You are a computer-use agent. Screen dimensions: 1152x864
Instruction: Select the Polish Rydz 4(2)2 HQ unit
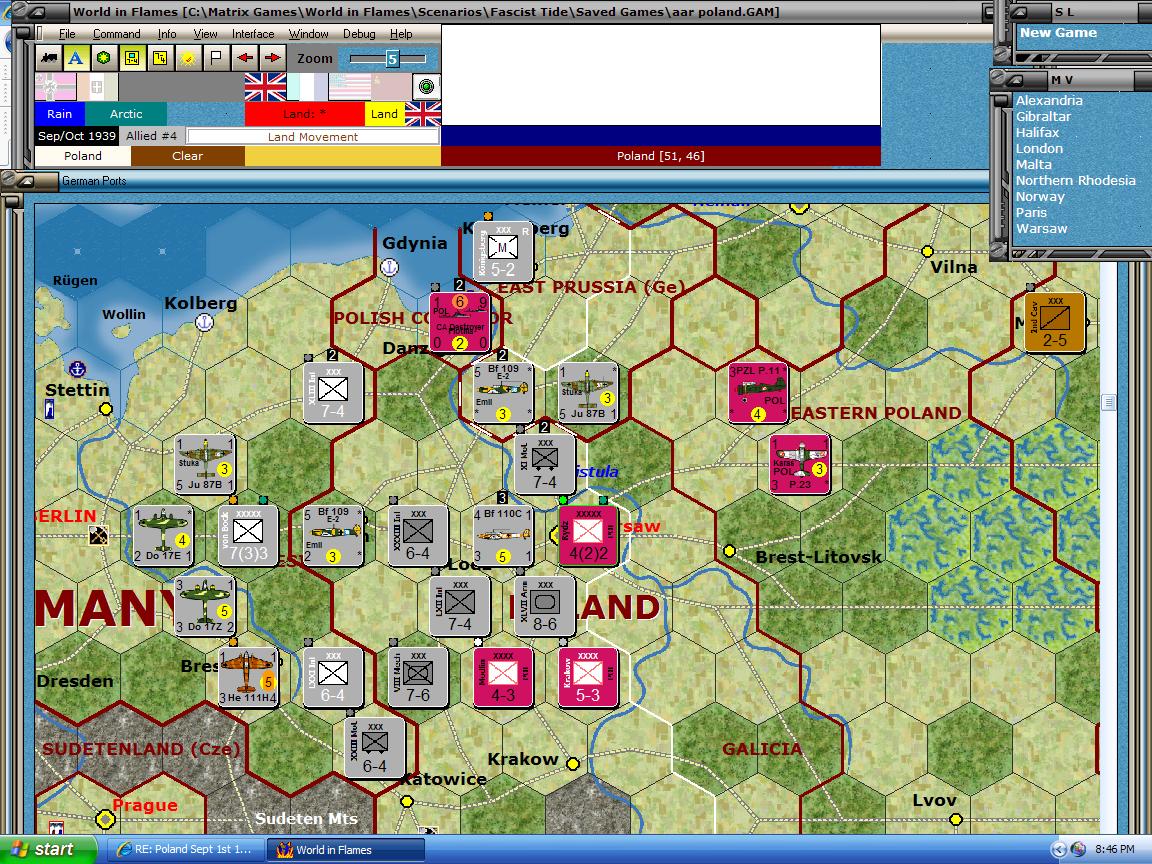(588, 535)
